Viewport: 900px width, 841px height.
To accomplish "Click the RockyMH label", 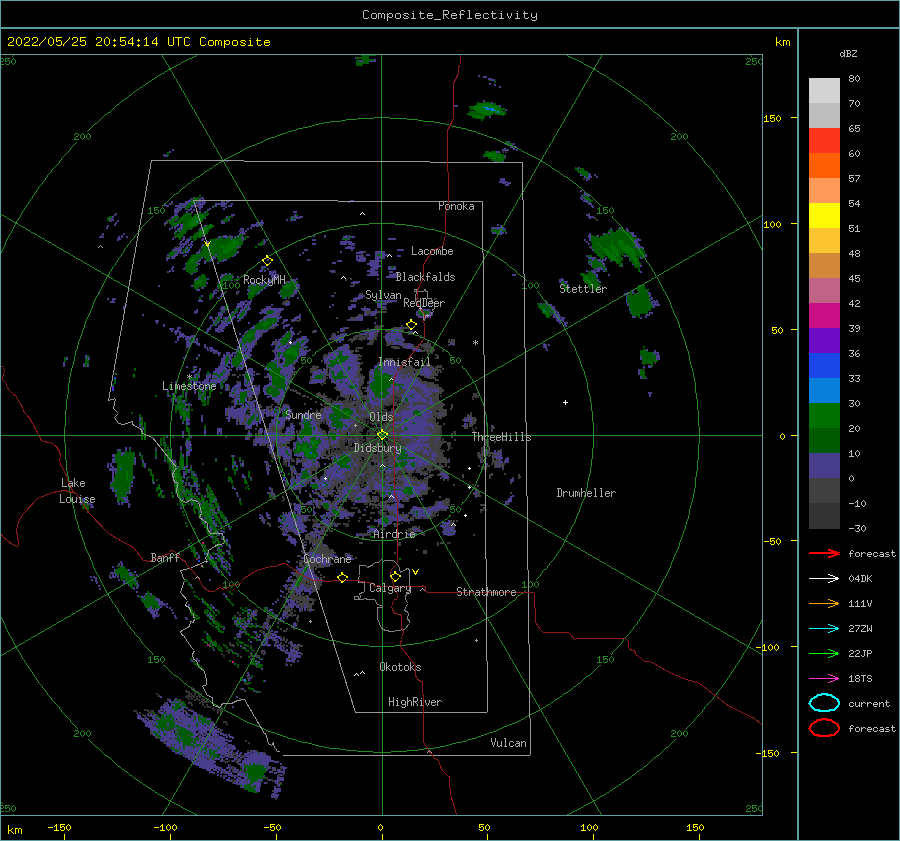I will click(x=264, y=280).
